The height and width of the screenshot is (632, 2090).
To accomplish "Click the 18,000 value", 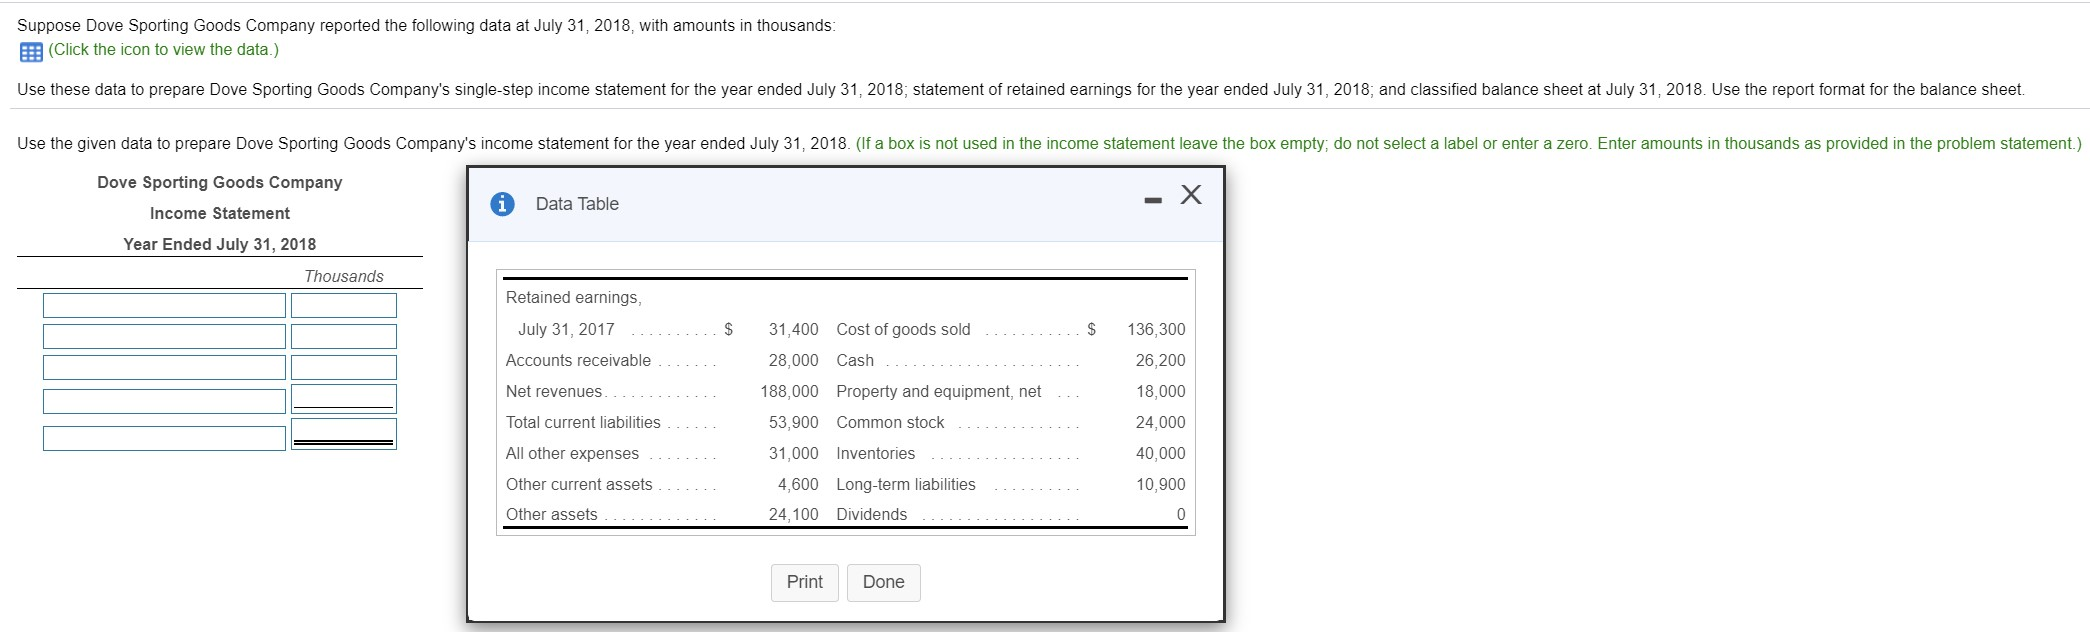I will pos(1160,392).
